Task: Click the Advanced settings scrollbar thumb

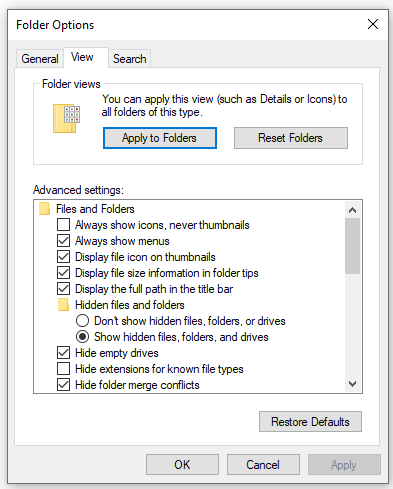Action: [352, 246]
